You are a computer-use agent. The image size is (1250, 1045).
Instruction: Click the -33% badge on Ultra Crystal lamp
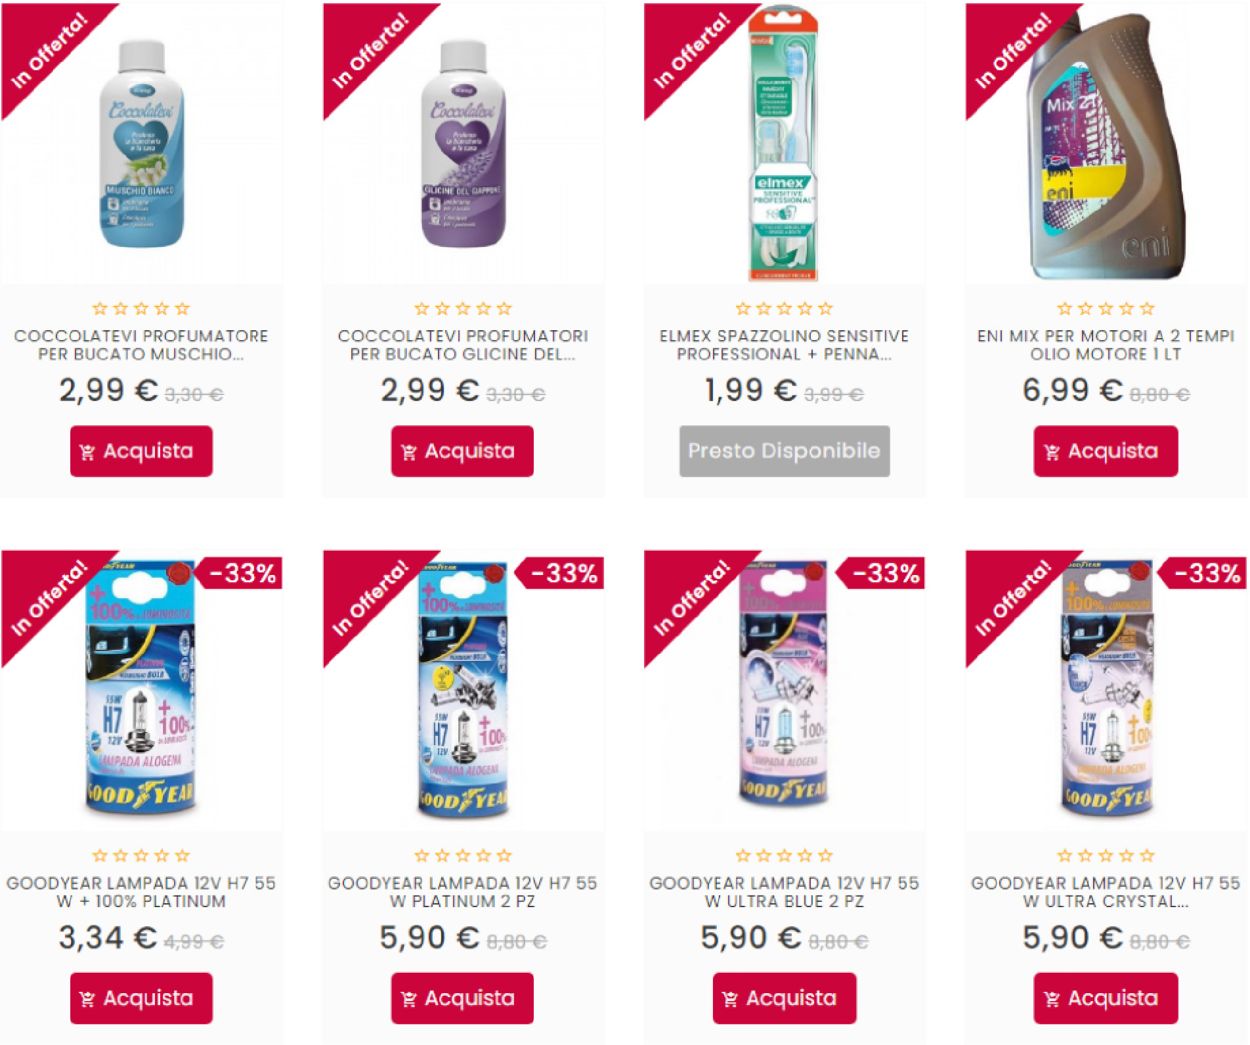(1205, 574)
